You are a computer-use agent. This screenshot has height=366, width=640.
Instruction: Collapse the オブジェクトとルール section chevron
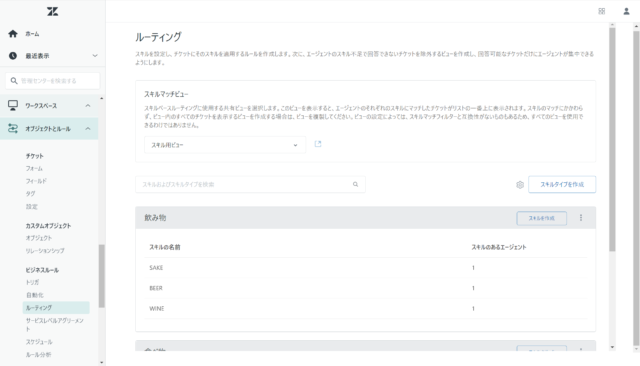pyautogui.click(x=88, y=129)
